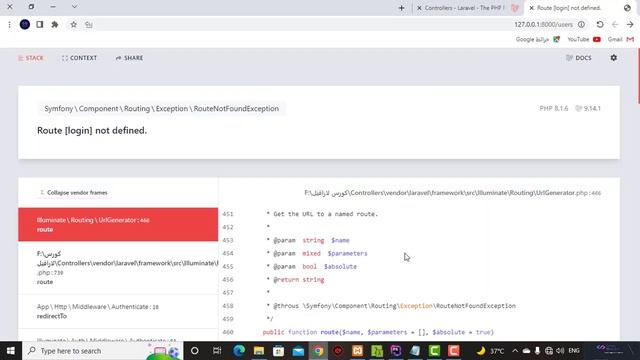
Task: Open Cortana circle icon on taskbar
Action: 195,351
